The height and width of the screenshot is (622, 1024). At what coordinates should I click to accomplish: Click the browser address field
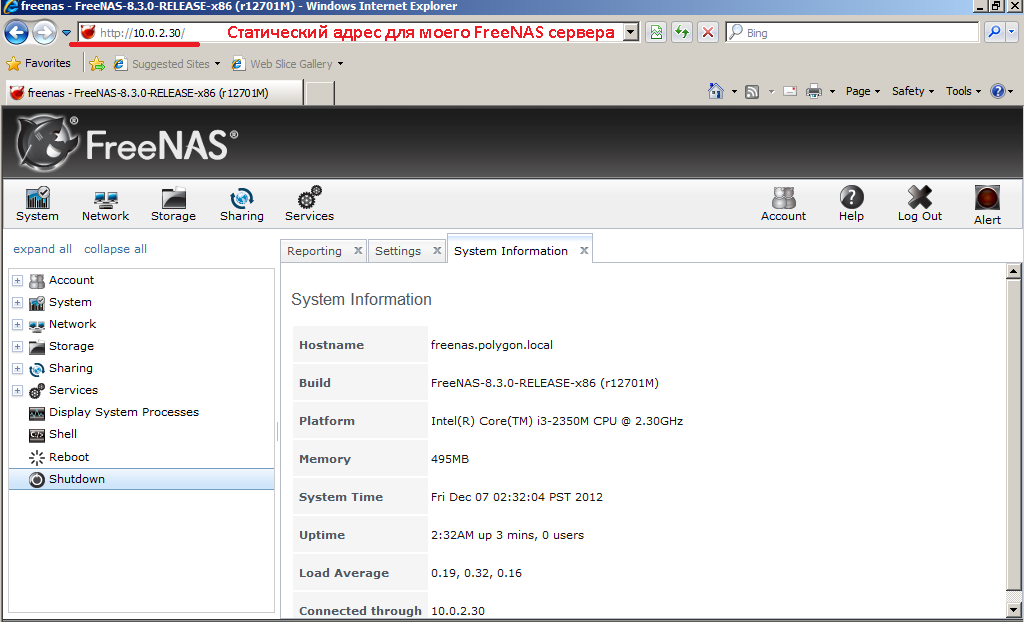(x=350, y=32)
